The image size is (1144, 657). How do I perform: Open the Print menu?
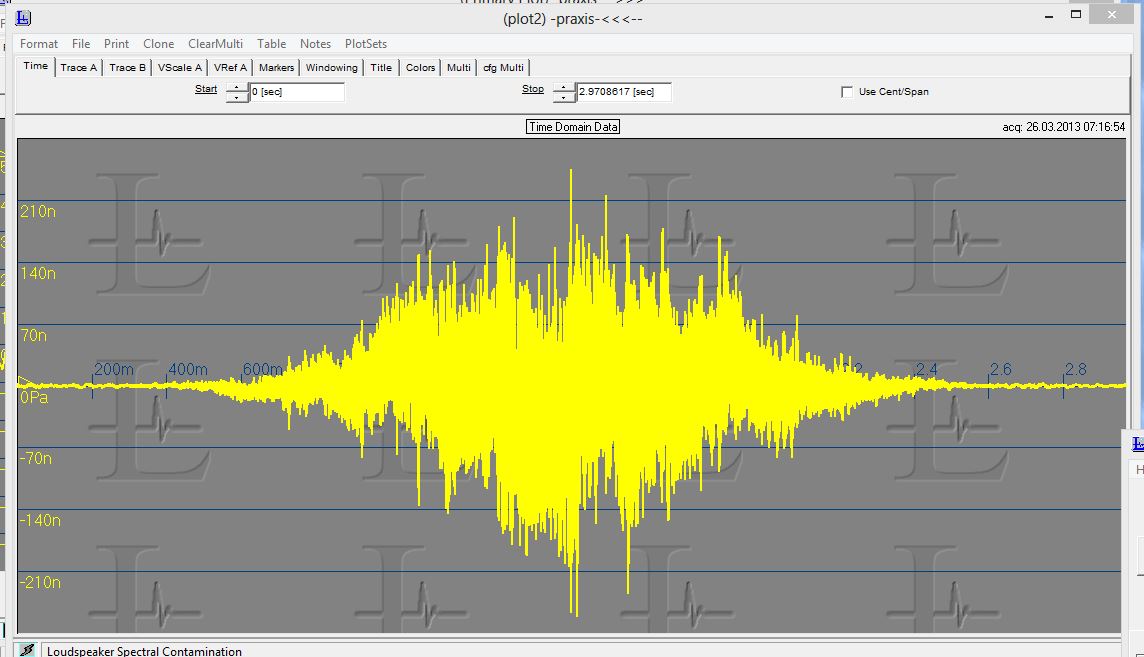pyautogui.click(x=116, y=44)
